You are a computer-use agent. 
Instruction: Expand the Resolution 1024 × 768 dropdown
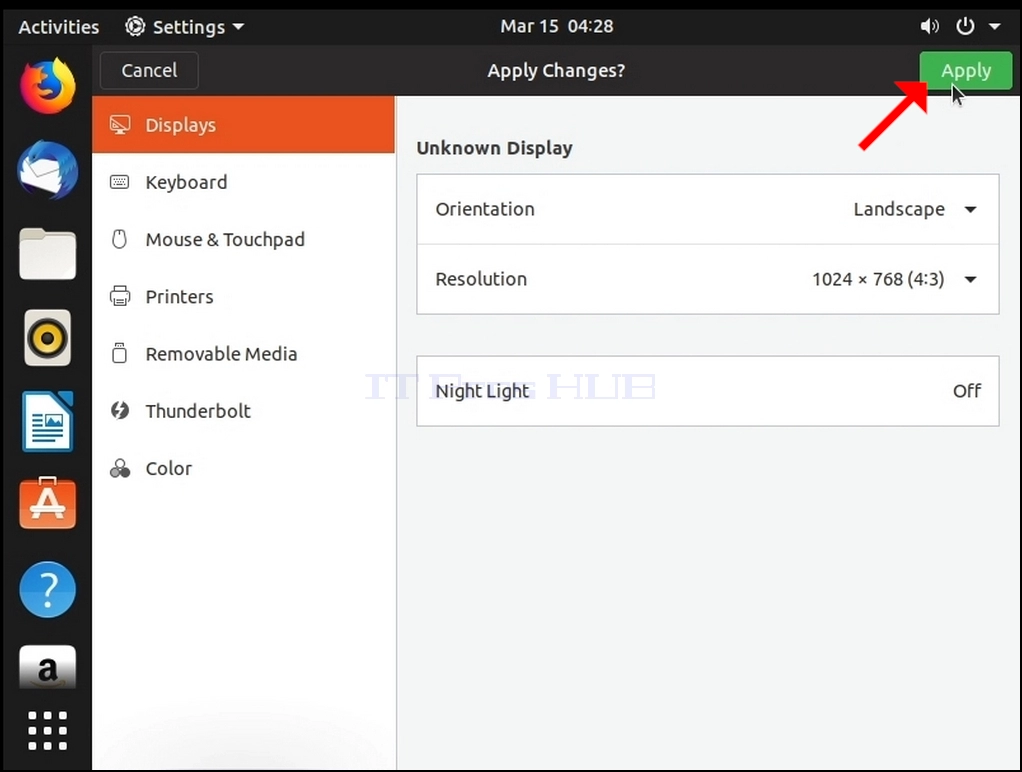pos(894,279)
